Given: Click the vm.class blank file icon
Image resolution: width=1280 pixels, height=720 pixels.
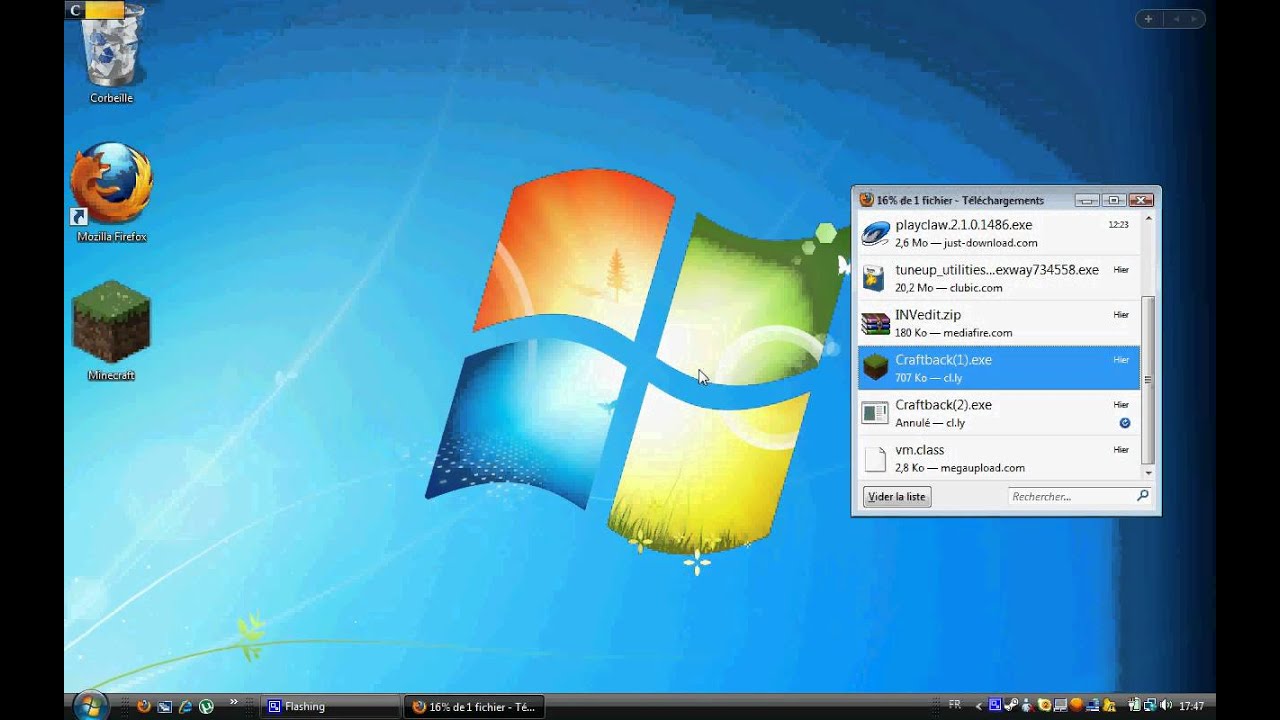Looking at the screenshot, I should (x=875, y=459).
